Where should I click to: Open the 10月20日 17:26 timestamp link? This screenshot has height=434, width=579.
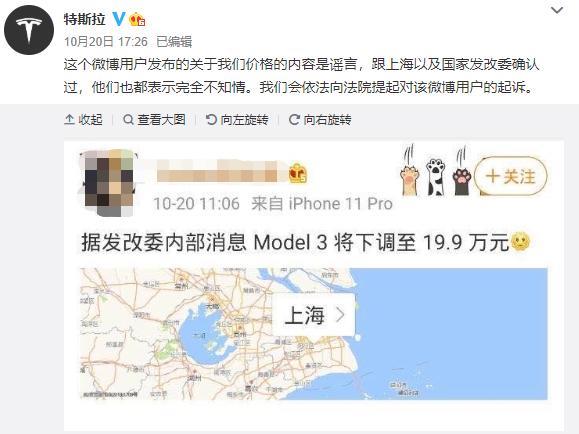coord(106,42)
